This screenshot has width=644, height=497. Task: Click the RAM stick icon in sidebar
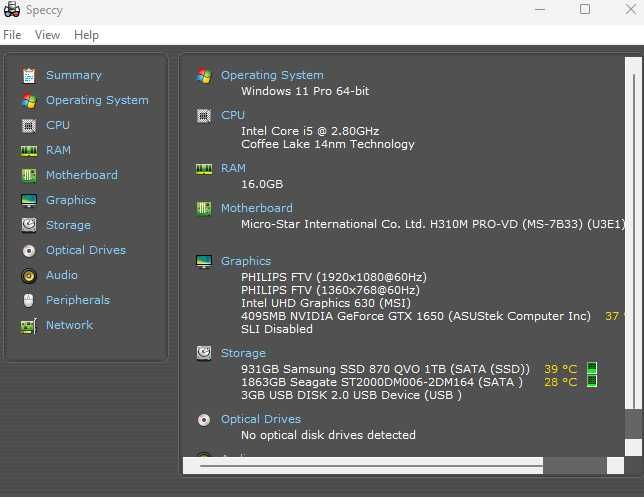point(29,151)
